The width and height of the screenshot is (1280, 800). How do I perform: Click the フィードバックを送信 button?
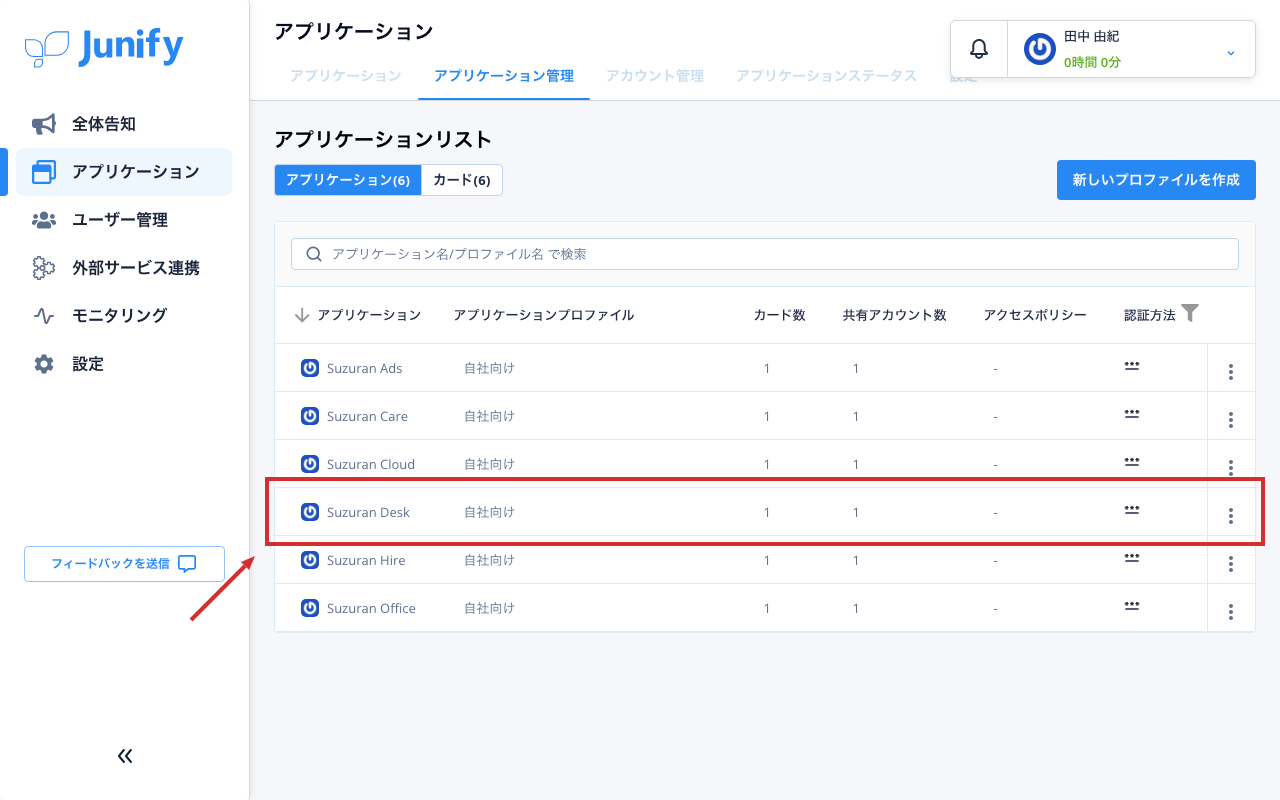[124, 564]
